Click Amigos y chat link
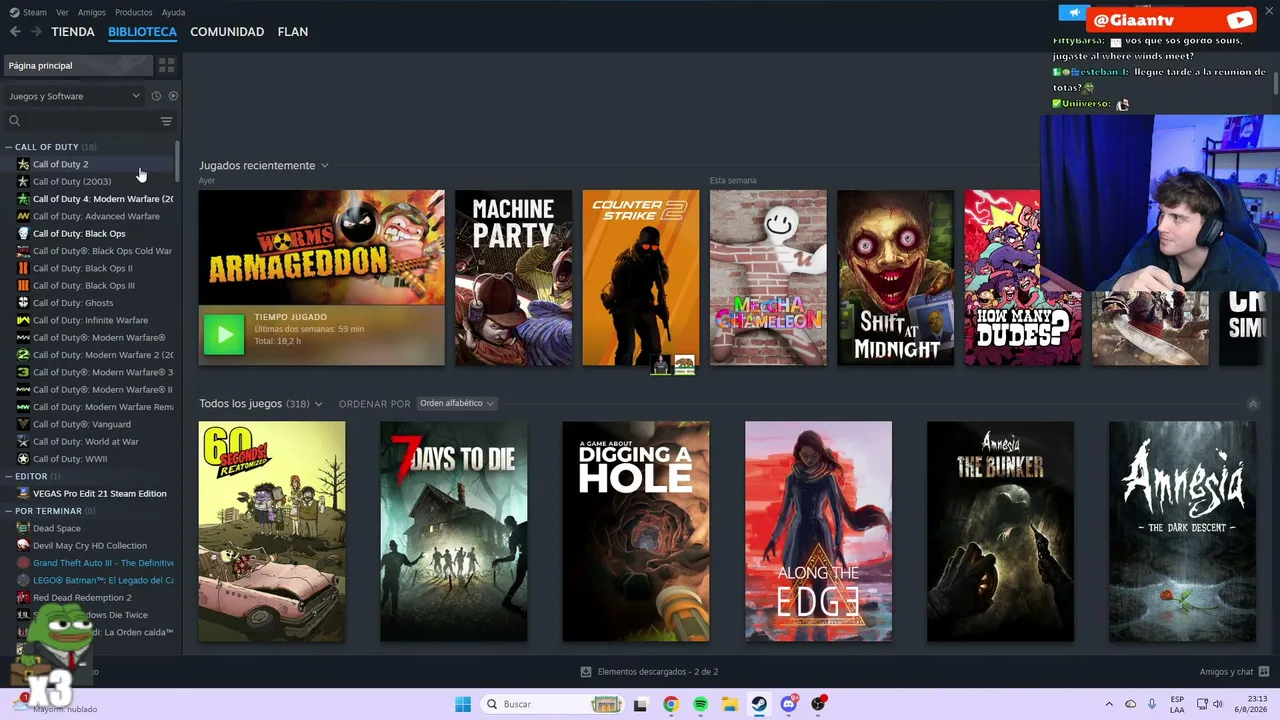1280x720 pixels. 1226,672
